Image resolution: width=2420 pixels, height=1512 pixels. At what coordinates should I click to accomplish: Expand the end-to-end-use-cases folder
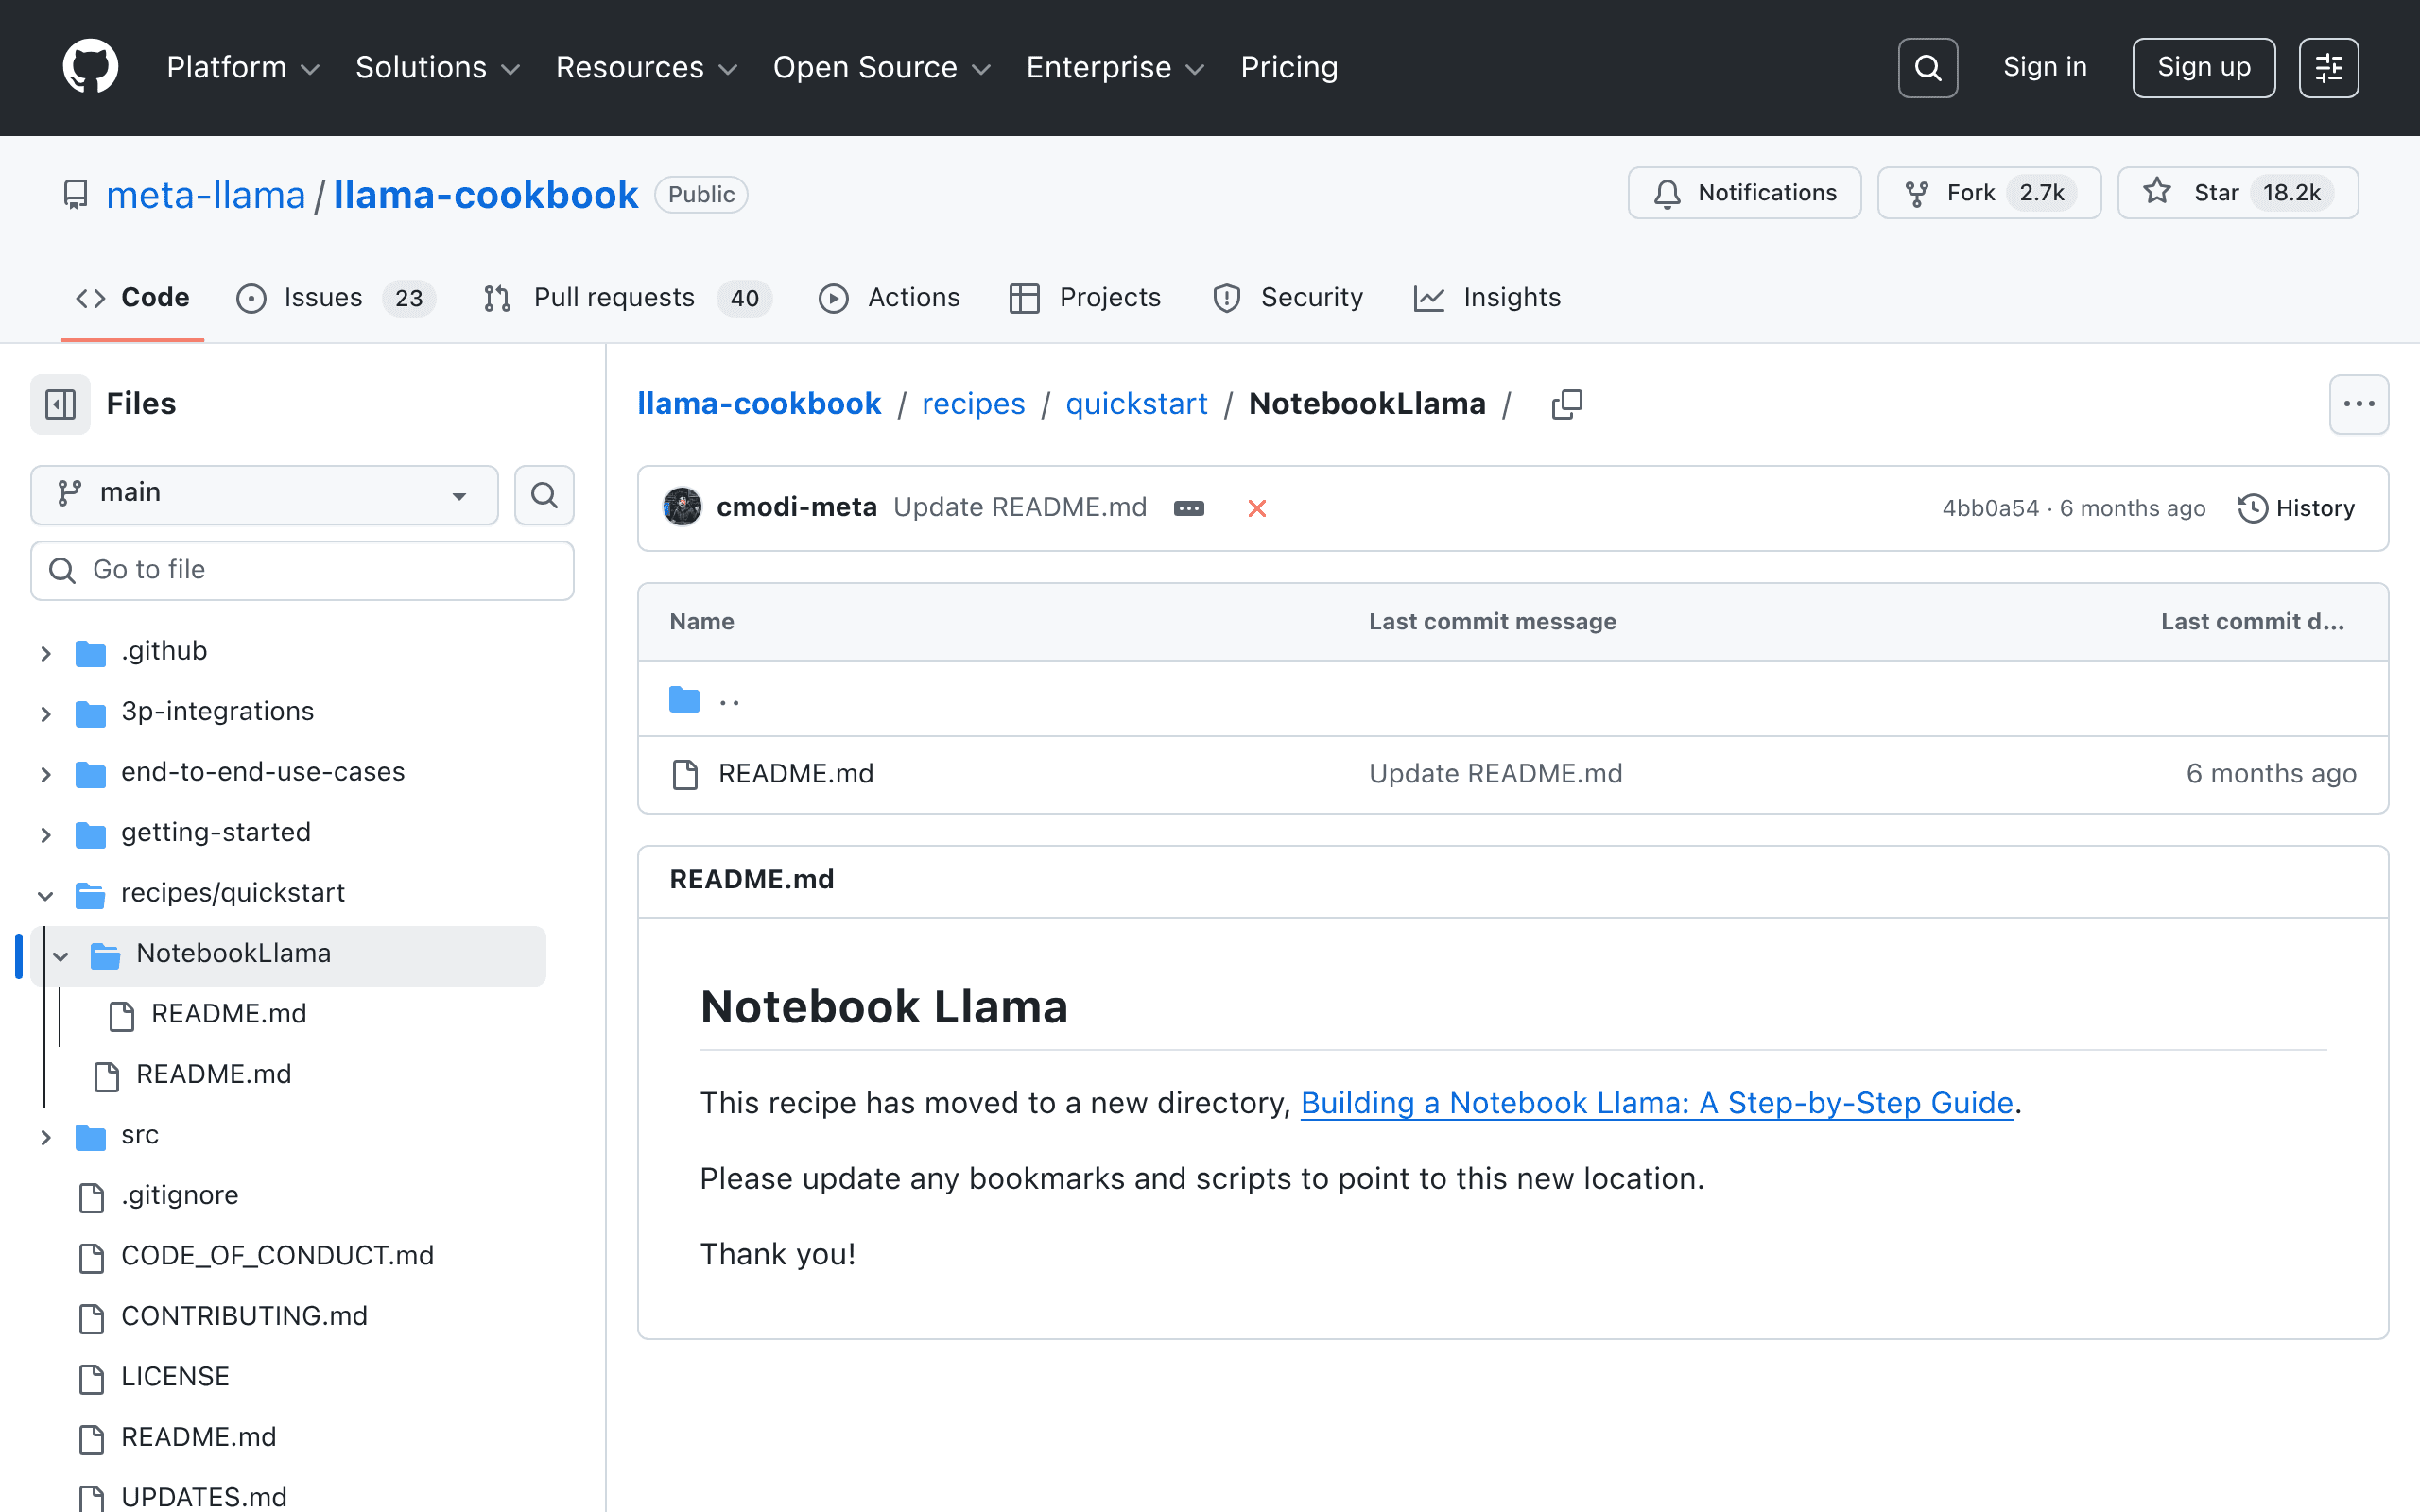coord(46,773)
